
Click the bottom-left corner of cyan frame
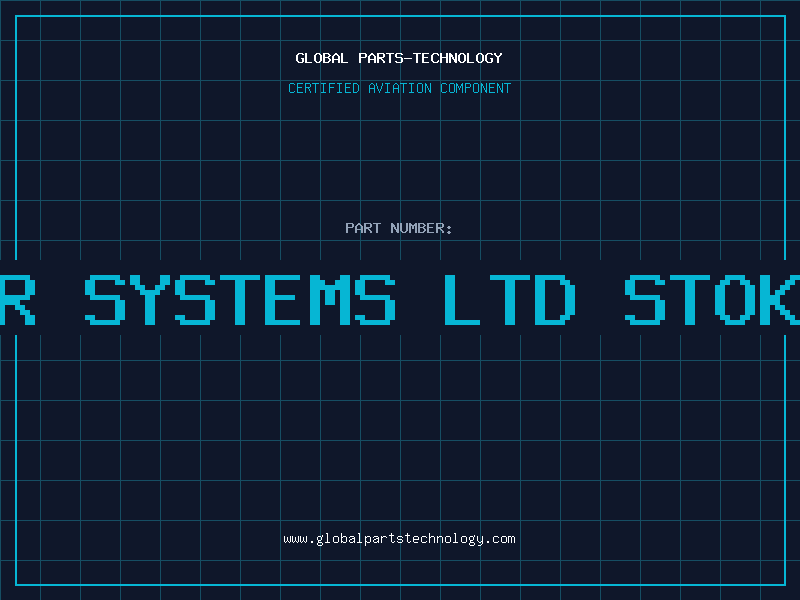16,585
